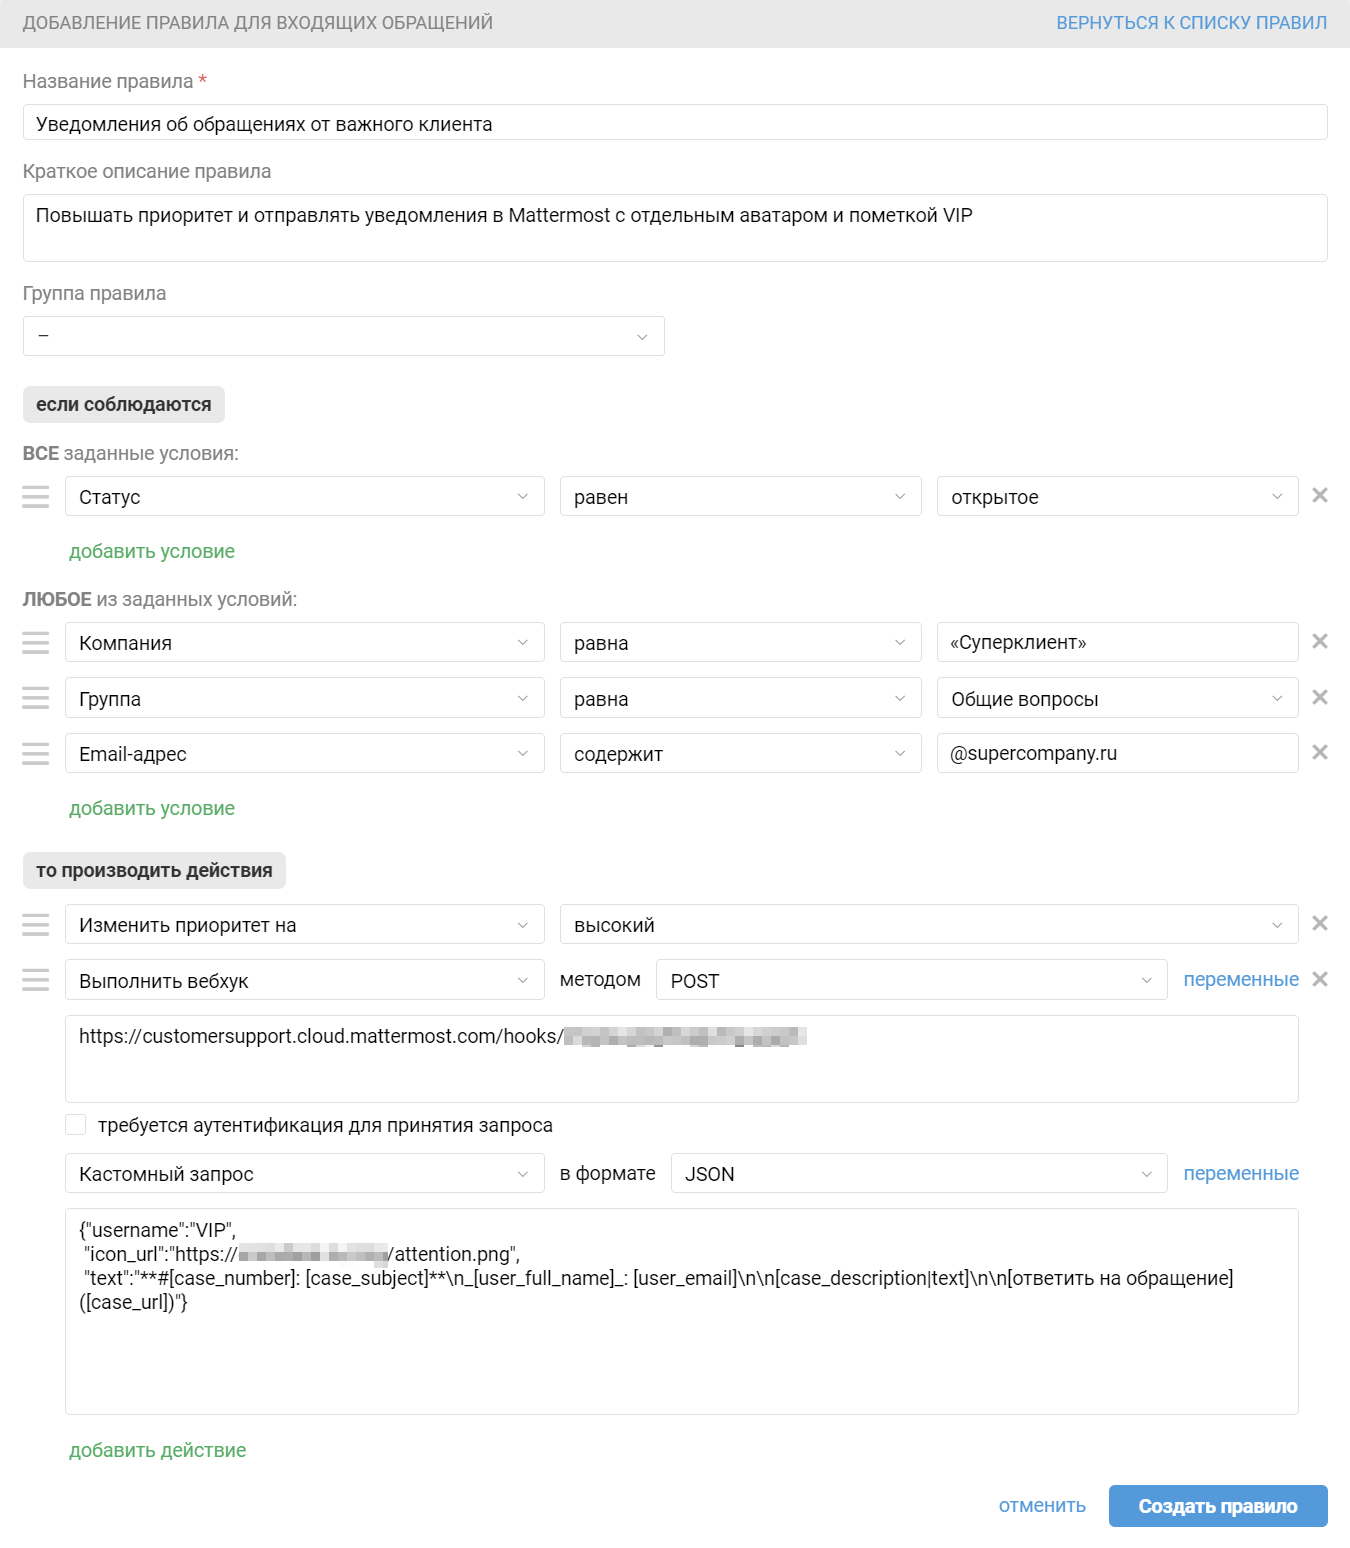Viewport: 1350px width, 1548px height.
Task: Open the высокий priority dropdown
Action: pos(929,925)
